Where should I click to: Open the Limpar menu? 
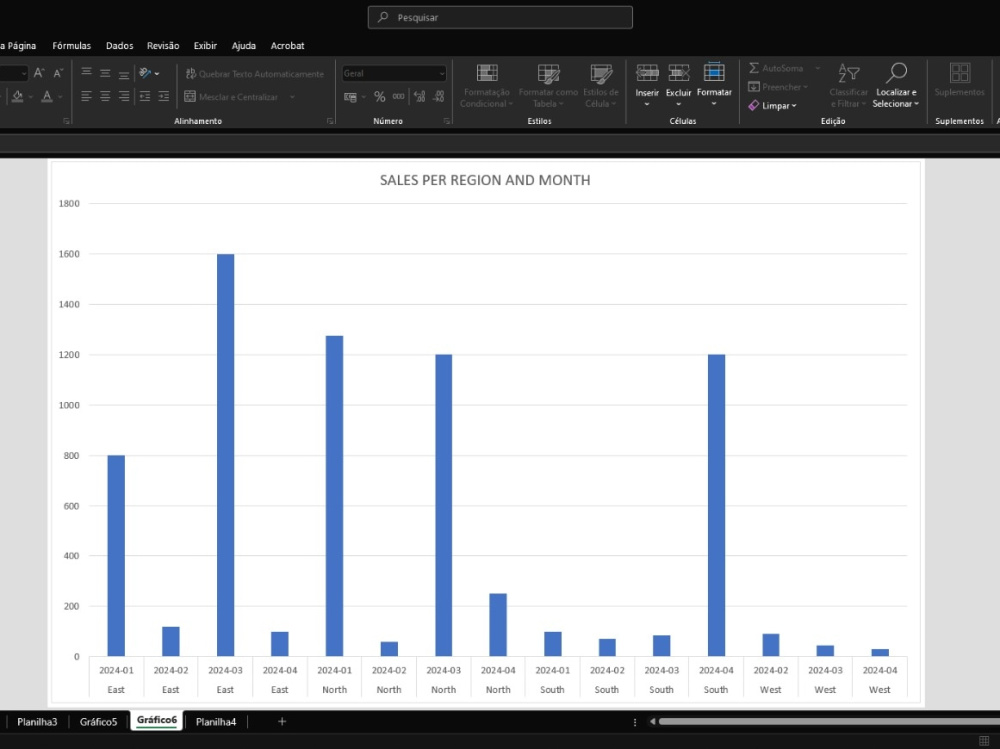[x=772, y=105]
